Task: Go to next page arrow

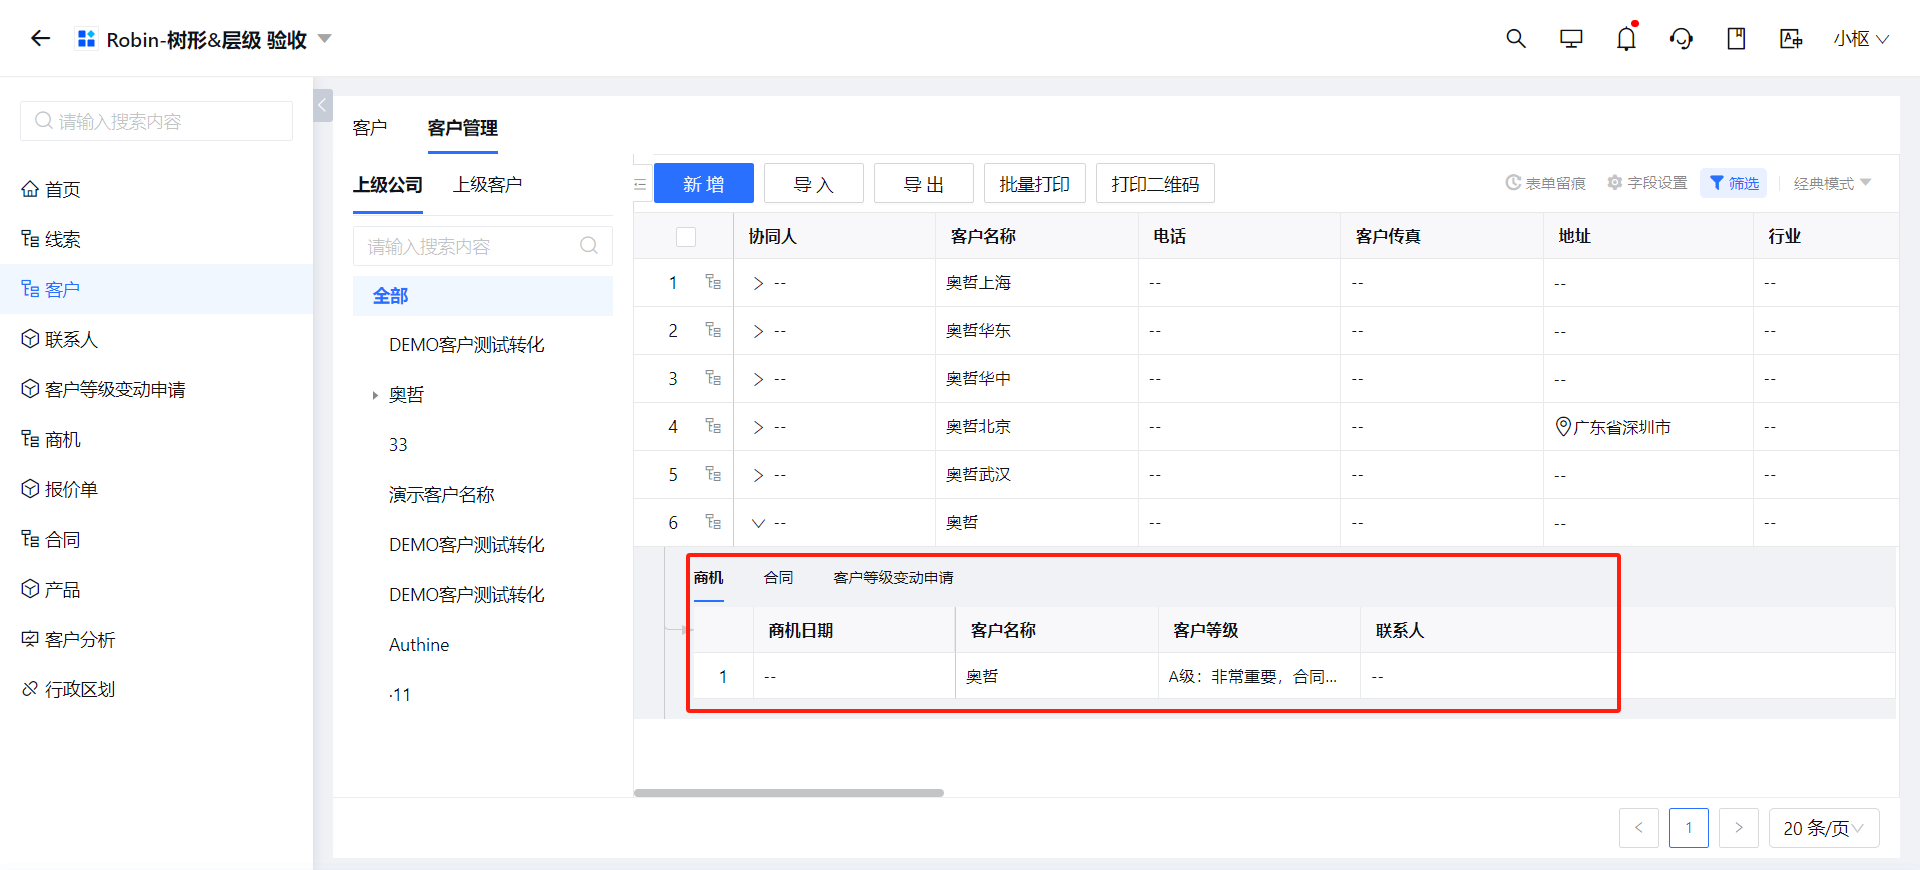Action: click(x=1739, y=828)
